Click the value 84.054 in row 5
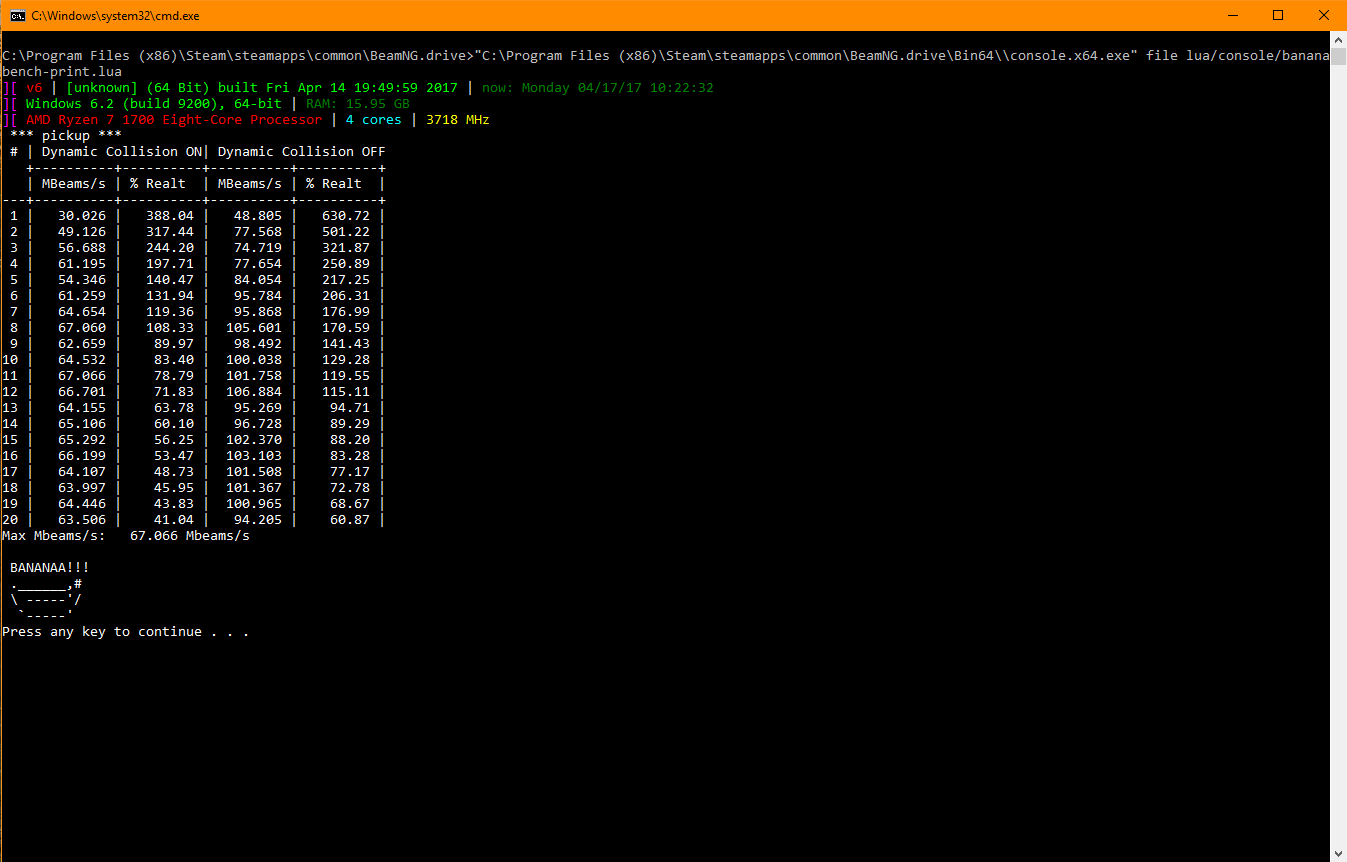 pos(258,280)
